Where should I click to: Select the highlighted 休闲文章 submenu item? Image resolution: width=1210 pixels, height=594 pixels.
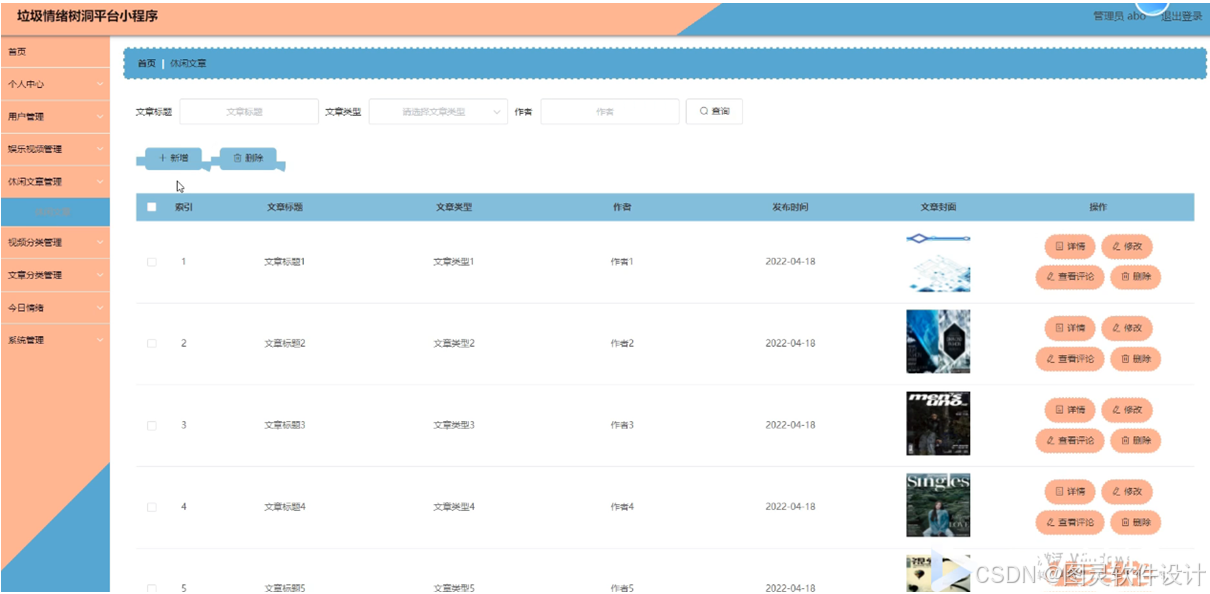[x=55, y=212]
